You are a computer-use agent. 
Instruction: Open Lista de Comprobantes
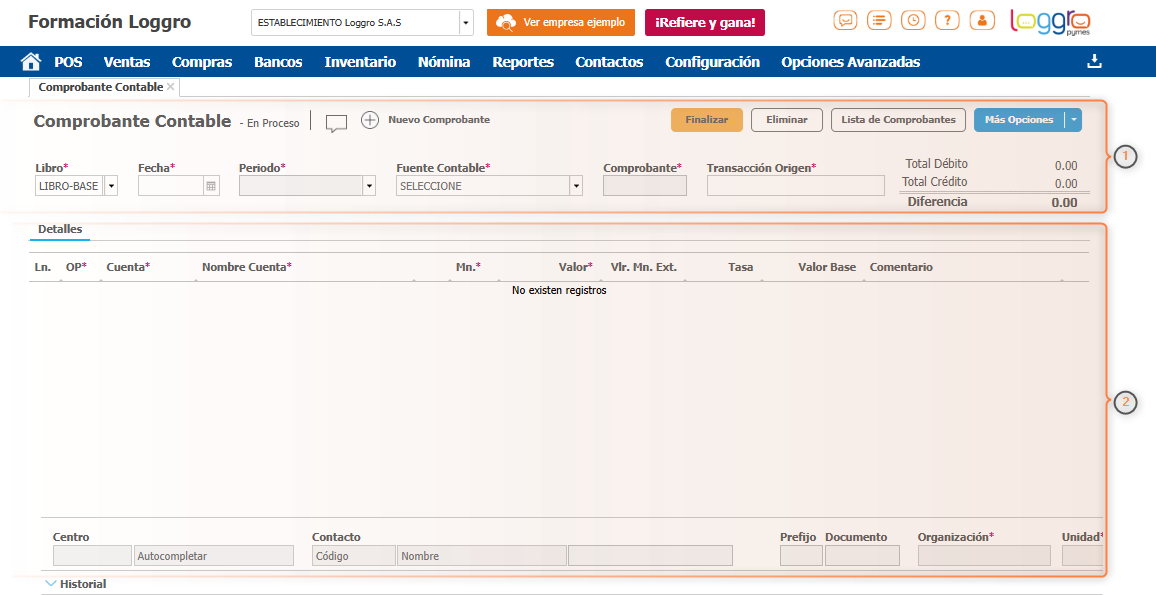point(897,119)
